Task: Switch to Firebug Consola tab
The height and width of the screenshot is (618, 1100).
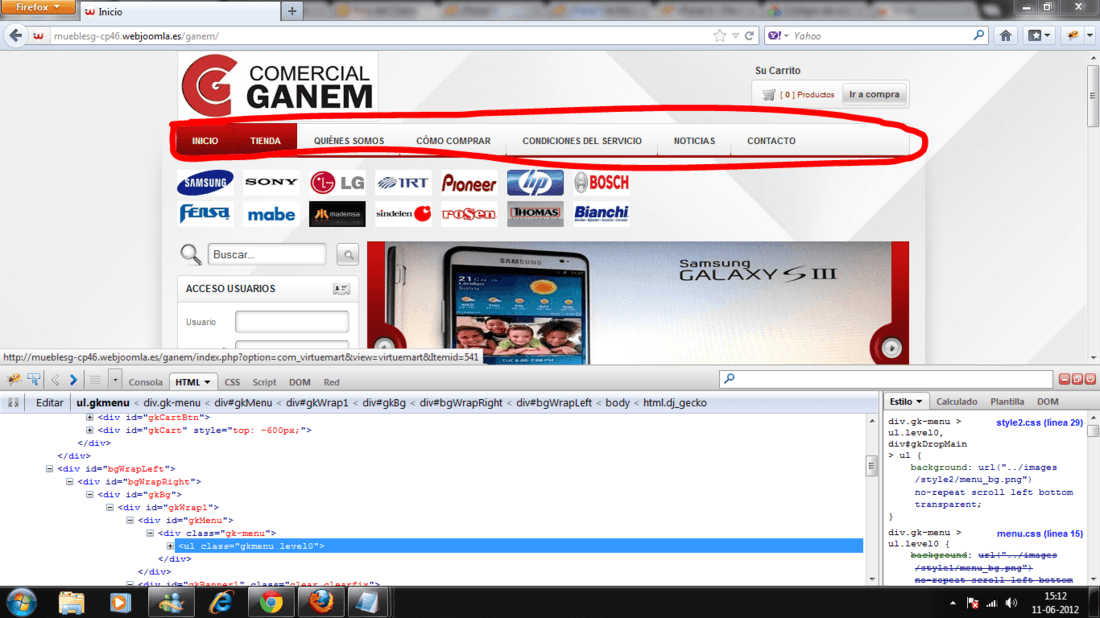Action: [x=145, y=382]
